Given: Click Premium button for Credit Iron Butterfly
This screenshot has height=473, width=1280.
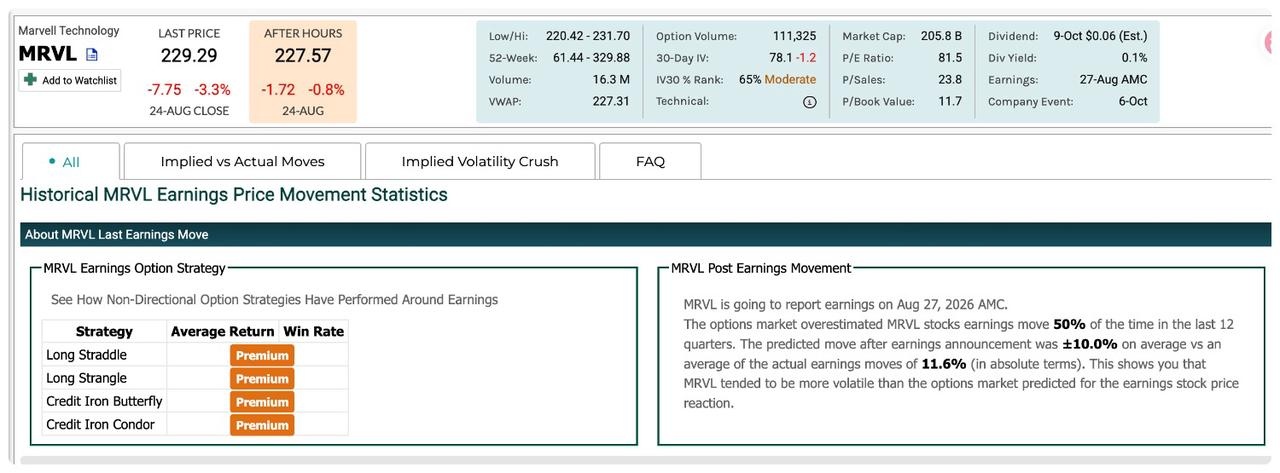Looking at the screenshot, I should coord(262,402).
